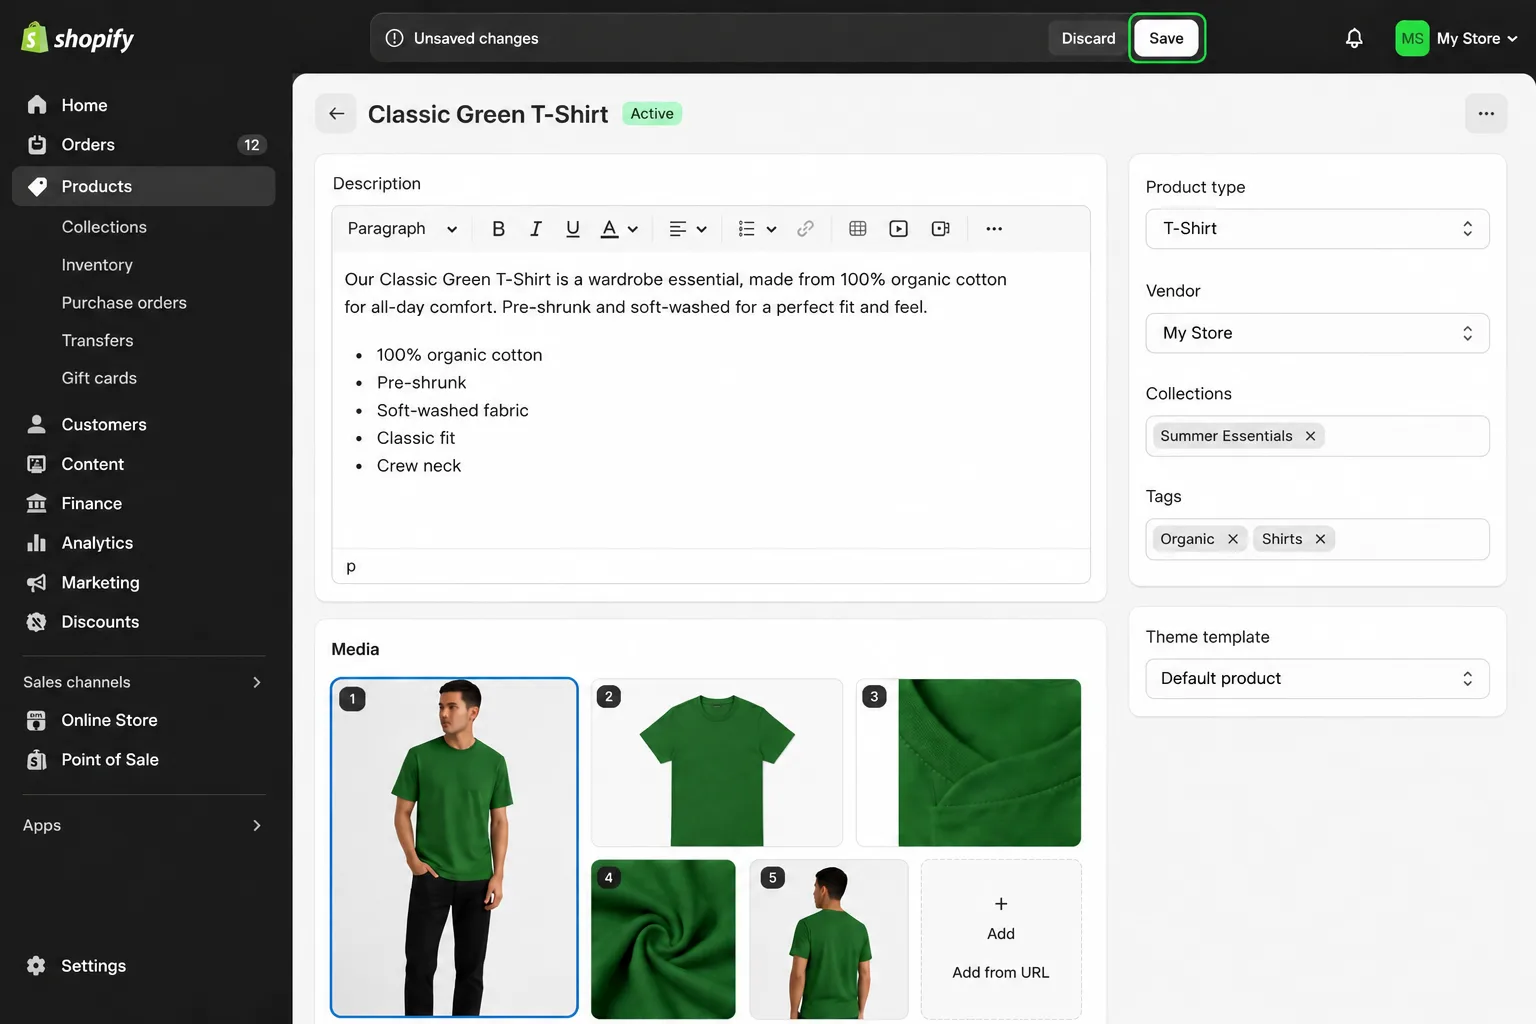
Task: Click Add from URL
Action: coord(1000,972)
